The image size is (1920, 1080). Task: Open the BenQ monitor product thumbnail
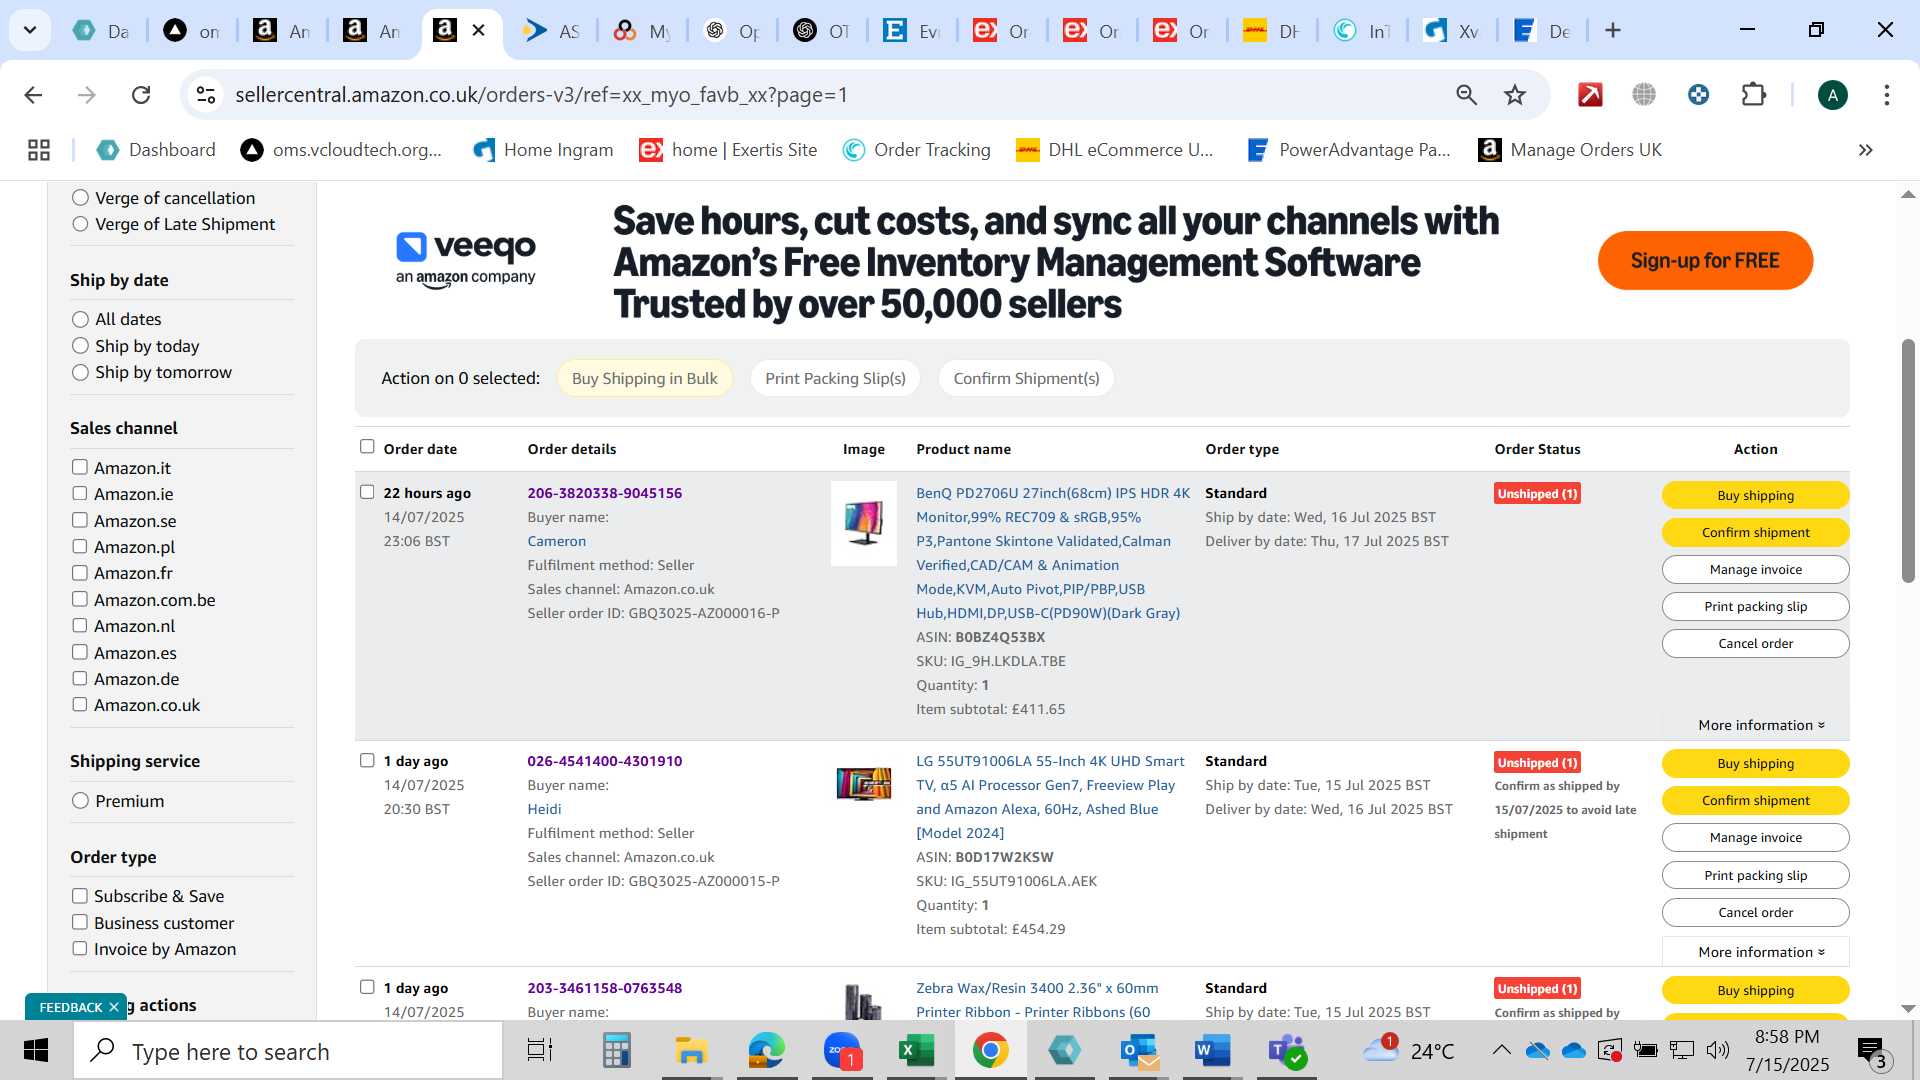pyautogui.click(x=864, y=524)
